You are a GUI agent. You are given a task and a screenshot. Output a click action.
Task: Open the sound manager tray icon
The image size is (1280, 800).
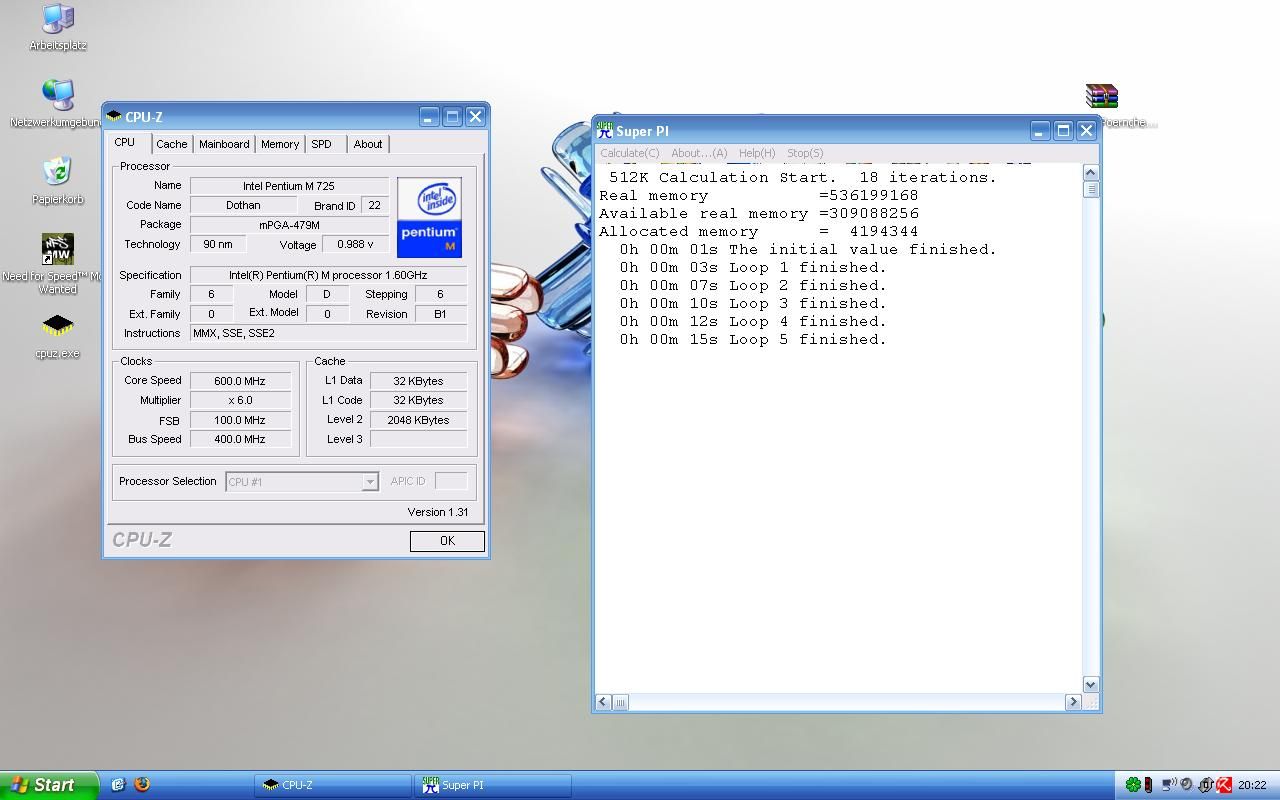click(x=1206, y=785)
